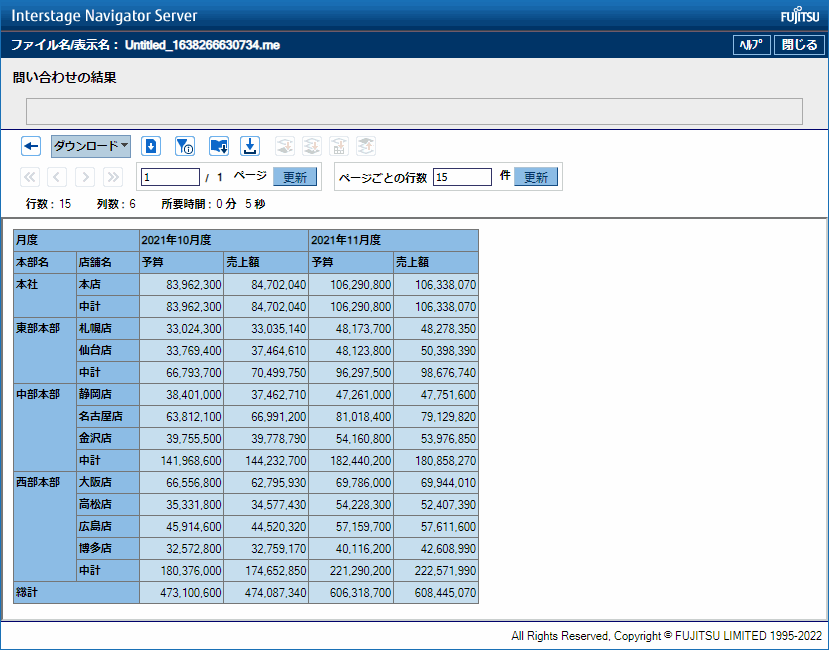This screenshot has height=650, width=829.
Task: Click the 札幌店 store cell
Action: [x=108, y=328]
